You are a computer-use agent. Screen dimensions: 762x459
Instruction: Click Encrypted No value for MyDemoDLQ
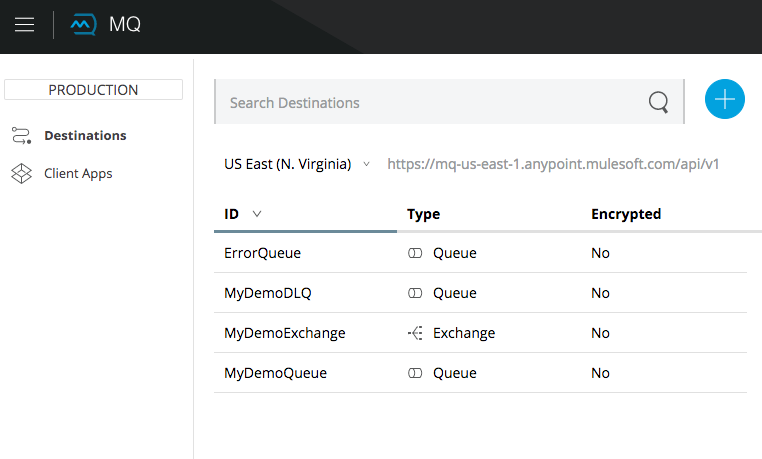coord(600,293)
